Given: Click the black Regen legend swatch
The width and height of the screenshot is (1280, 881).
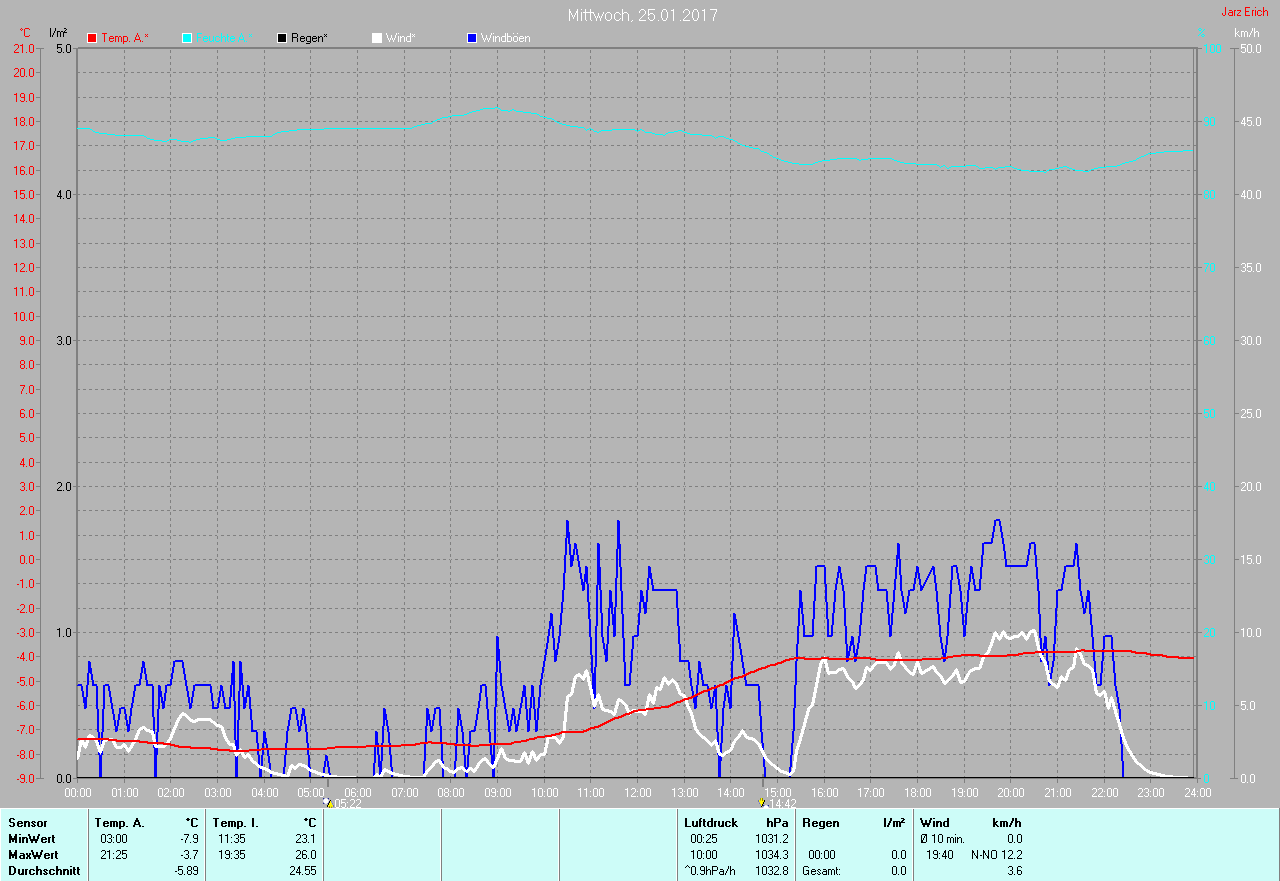Looking at the screenshot, I should point(282,38).
